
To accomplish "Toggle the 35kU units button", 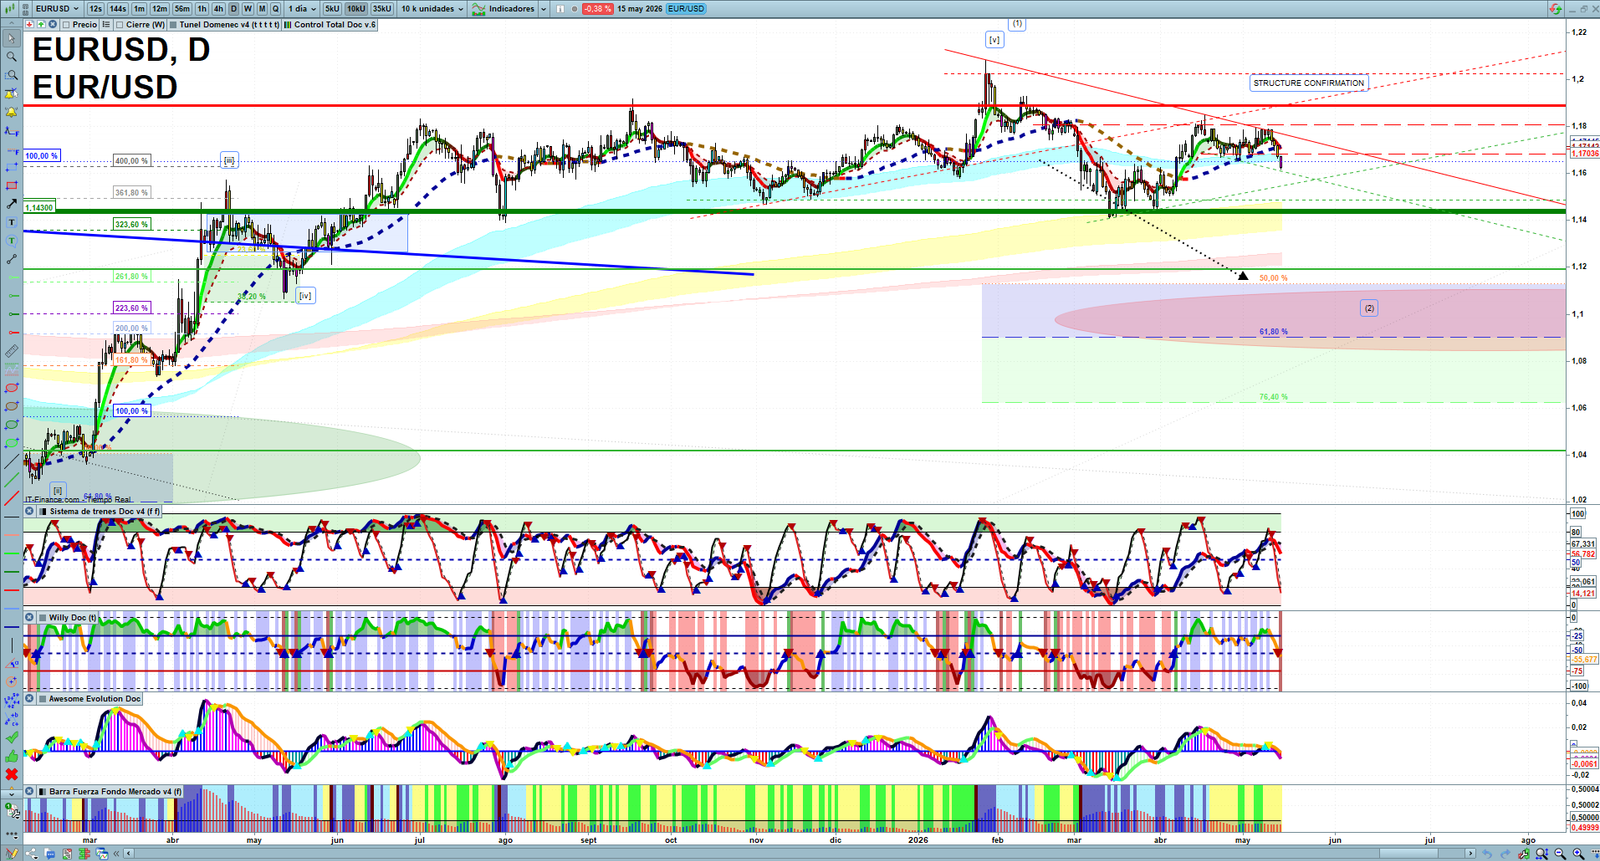I will pyautogui.click(x=382, y=8).
